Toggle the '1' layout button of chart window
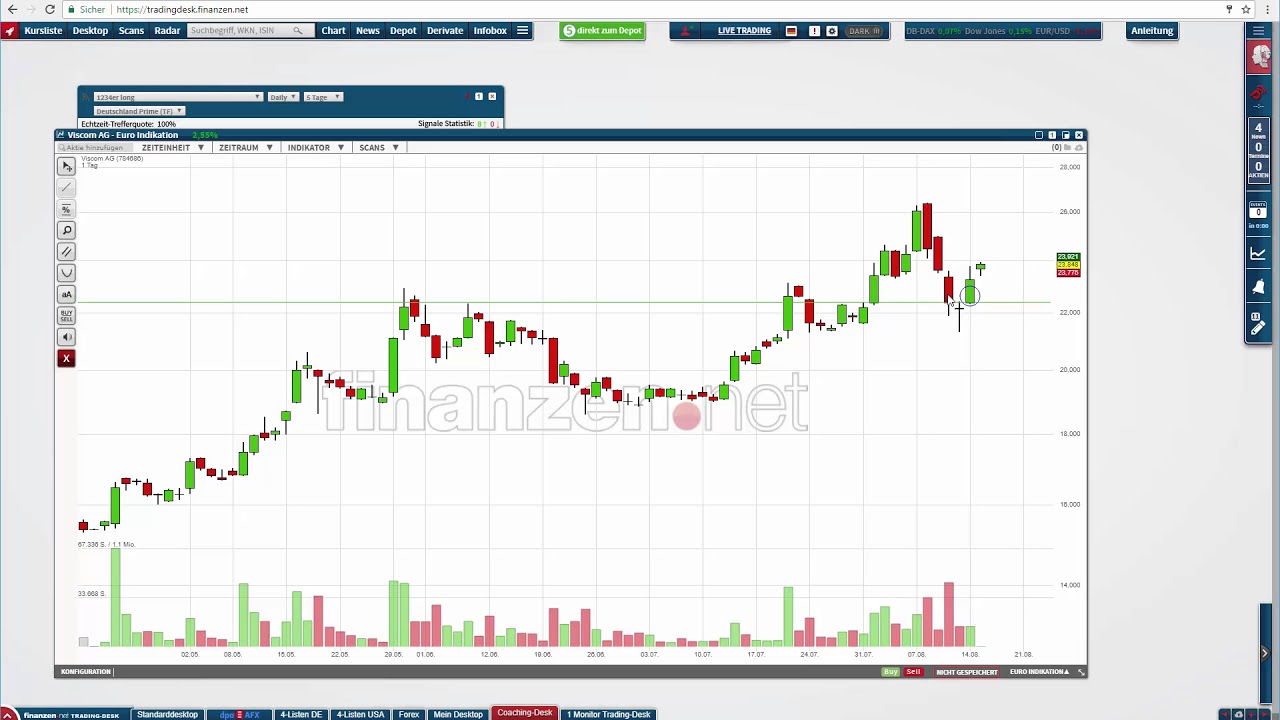The width and height of the screenshot is (1280, 720). click(1052, 135)
